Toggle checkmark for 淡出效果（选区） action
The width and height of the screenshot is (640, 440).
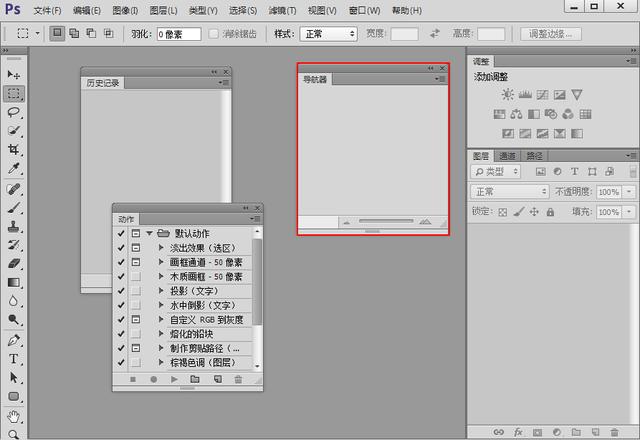[x=121, y=248]
